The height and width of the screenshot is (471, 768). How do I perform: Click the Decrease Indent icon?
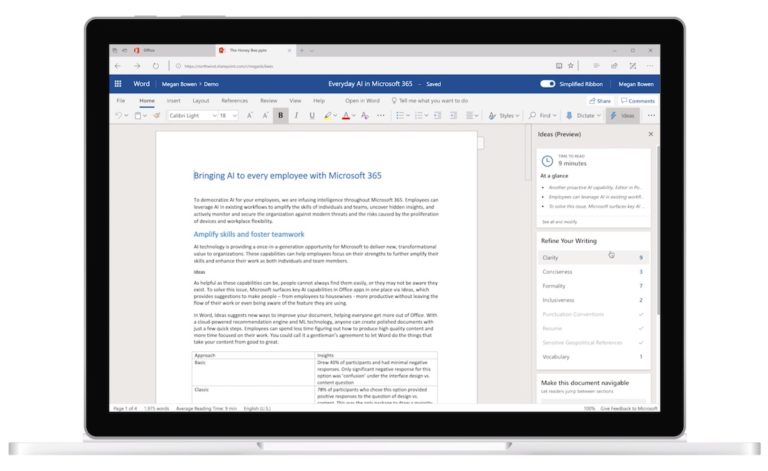437,116
